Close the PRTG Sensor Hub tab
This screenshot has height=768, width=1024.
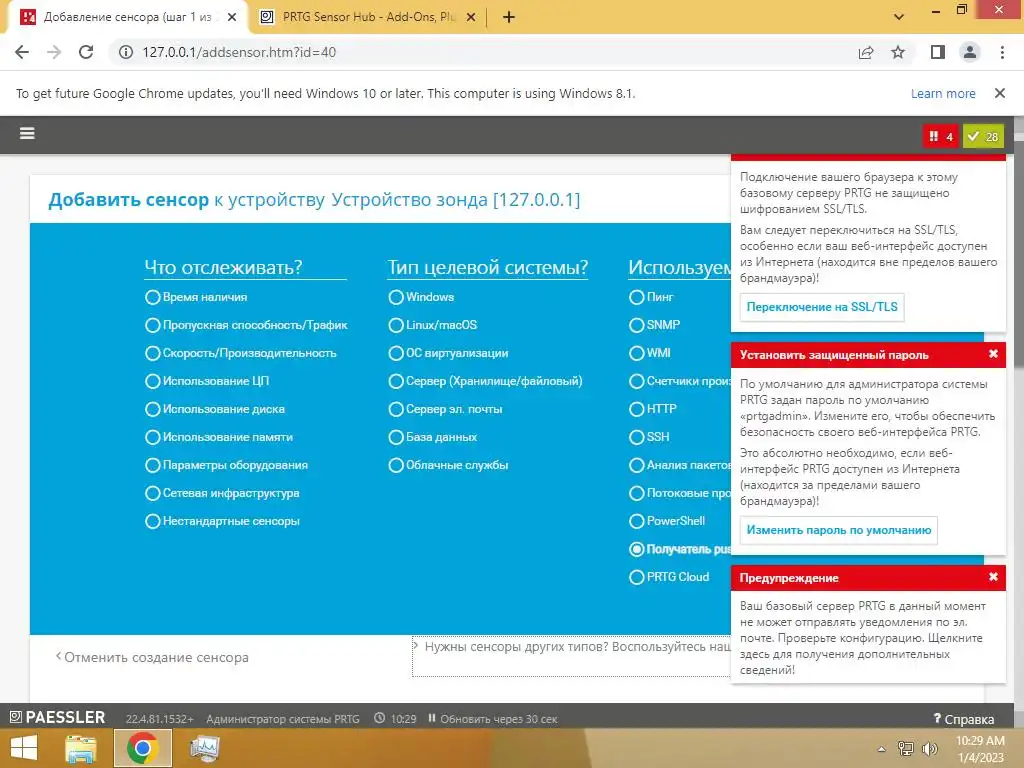click(471, 17)
